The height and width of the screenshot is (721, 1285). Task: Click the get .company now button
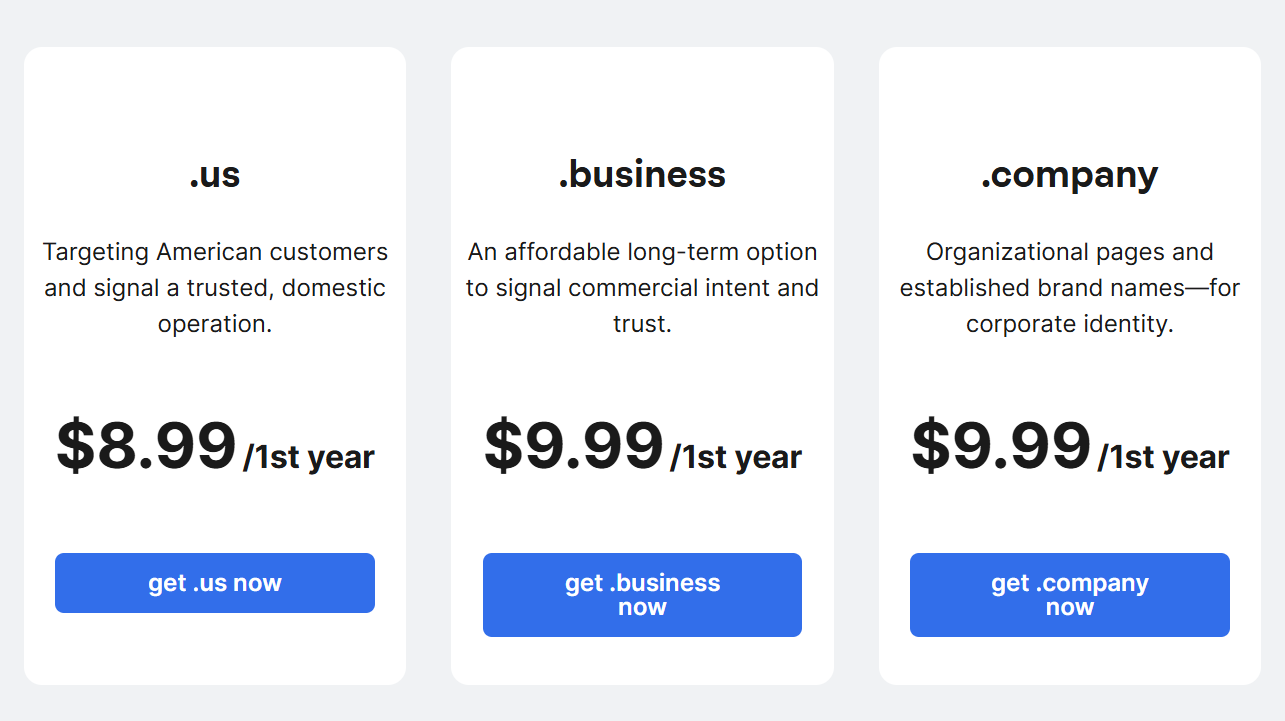click(1069, 594)
